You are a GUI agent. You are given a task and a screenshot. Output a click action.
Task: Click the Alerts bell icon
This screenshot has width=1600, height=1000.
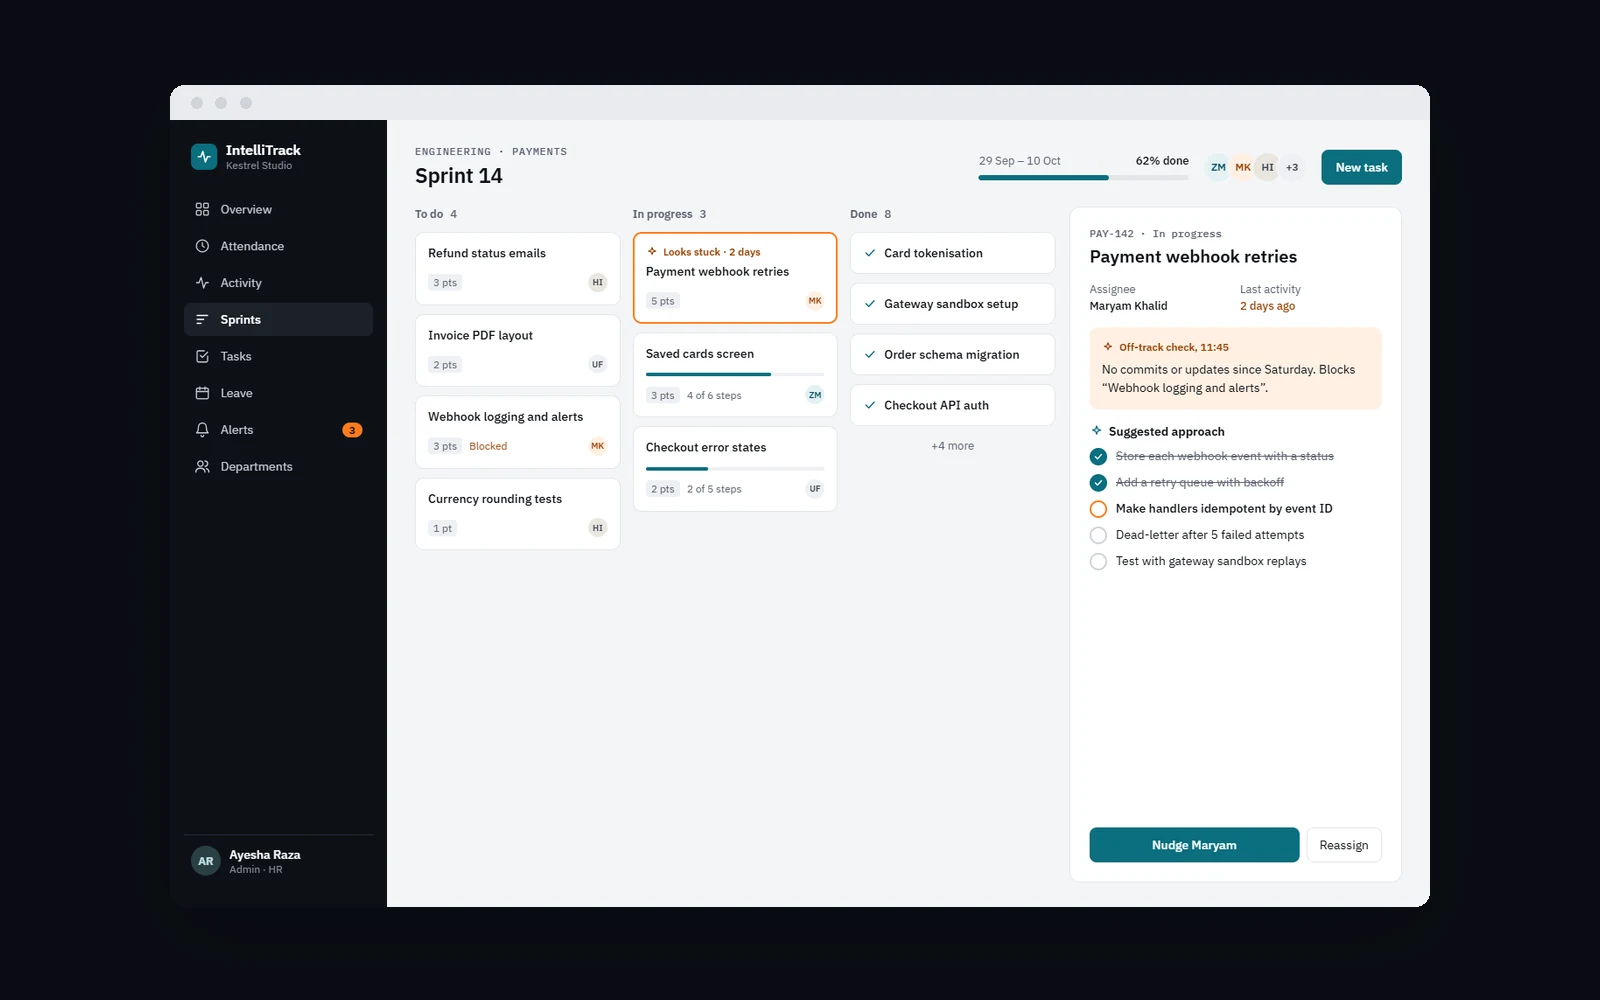pyautogui.click(x=202, y=430)
